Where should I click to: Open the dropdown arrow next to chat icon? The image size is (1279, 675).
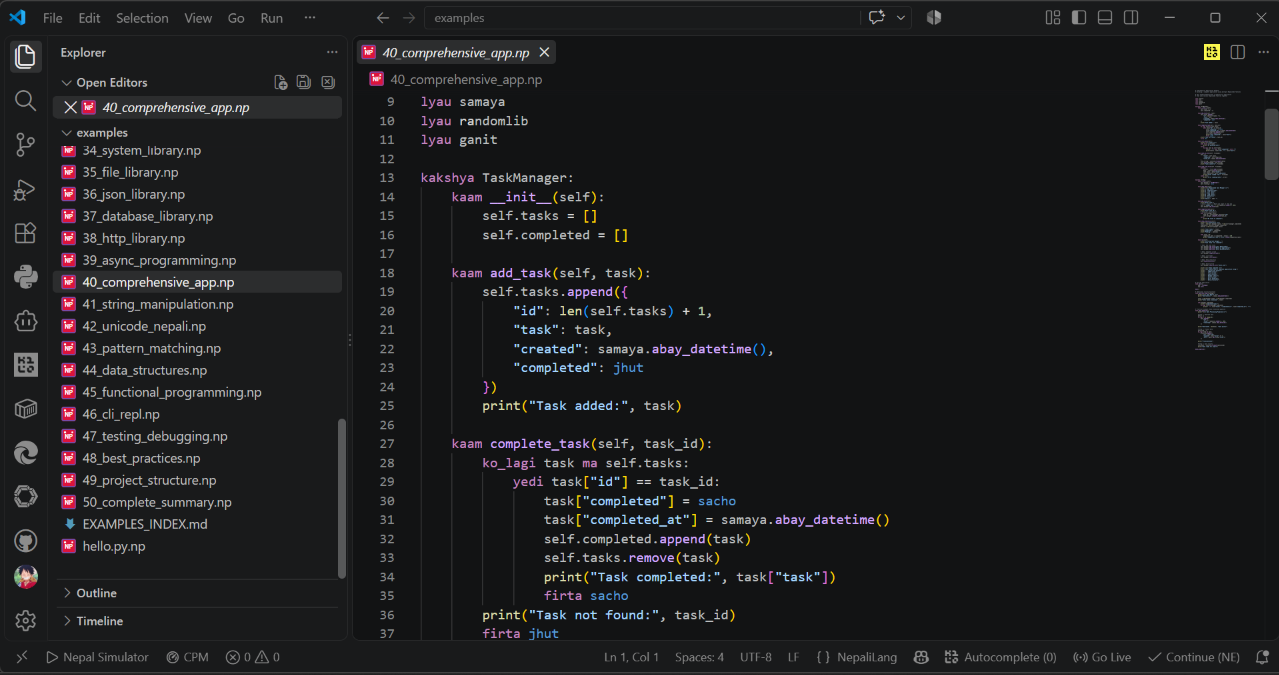(902, 18)
